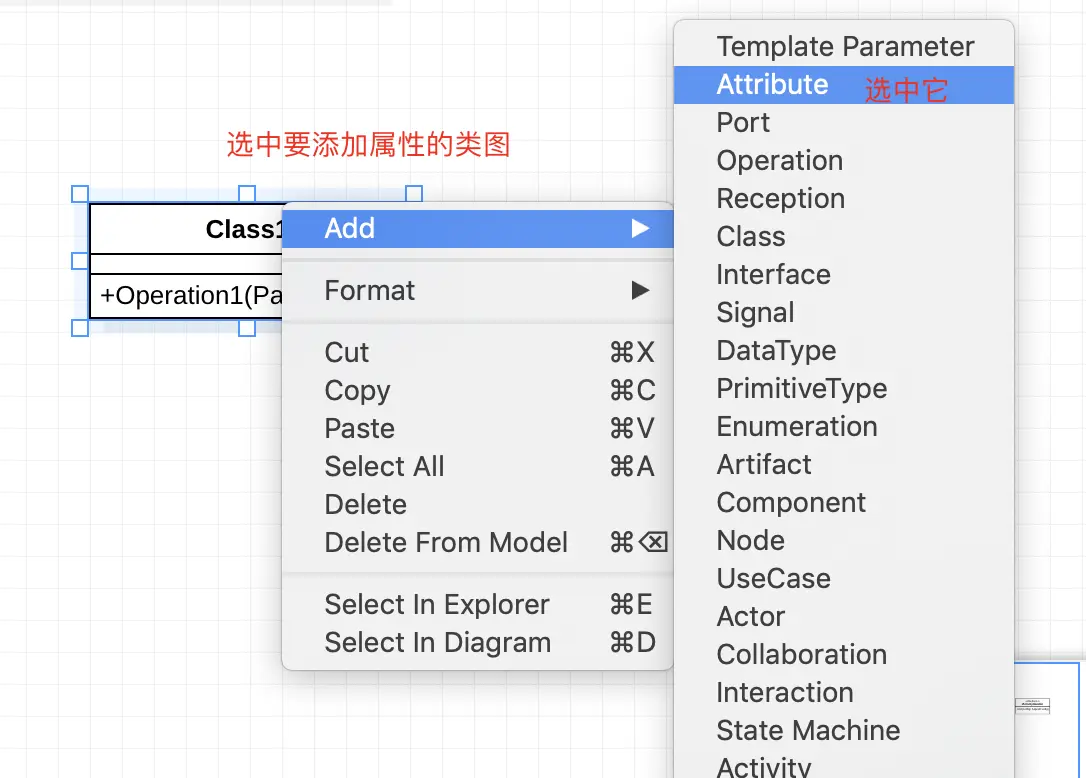This screenshot has height=778, width=1086.
Task: Choose Copy from the context menu
Action: (x=357, y=391)
